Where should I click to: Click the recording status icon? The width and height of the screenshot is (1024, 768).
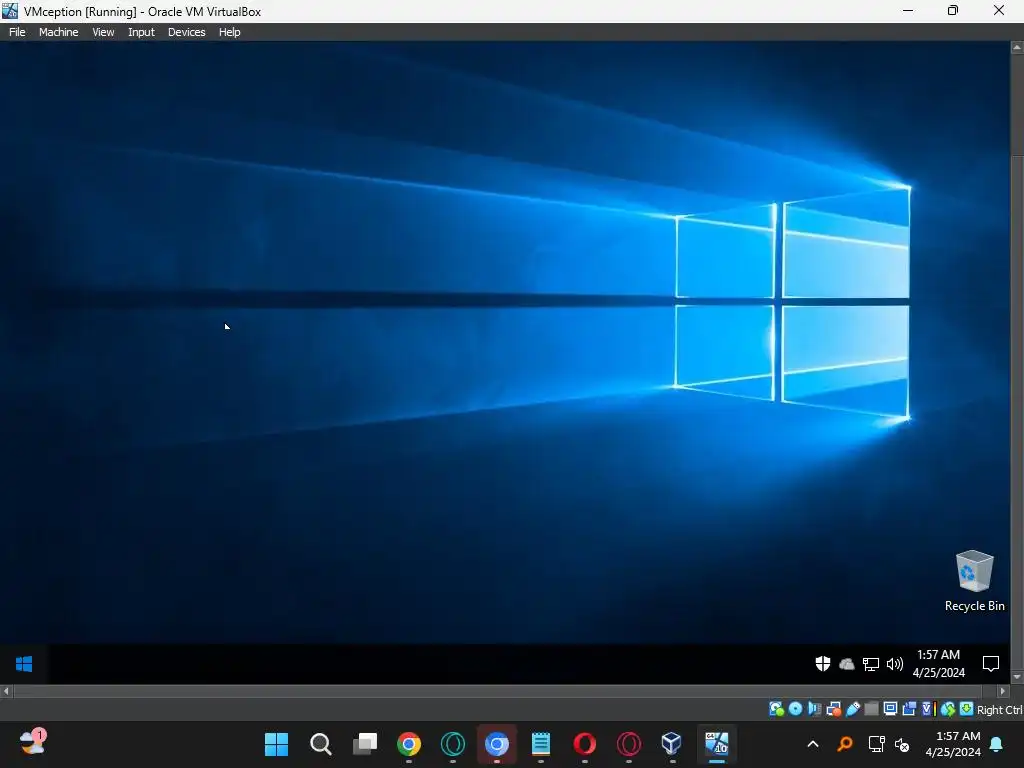[x=909, y=709]
